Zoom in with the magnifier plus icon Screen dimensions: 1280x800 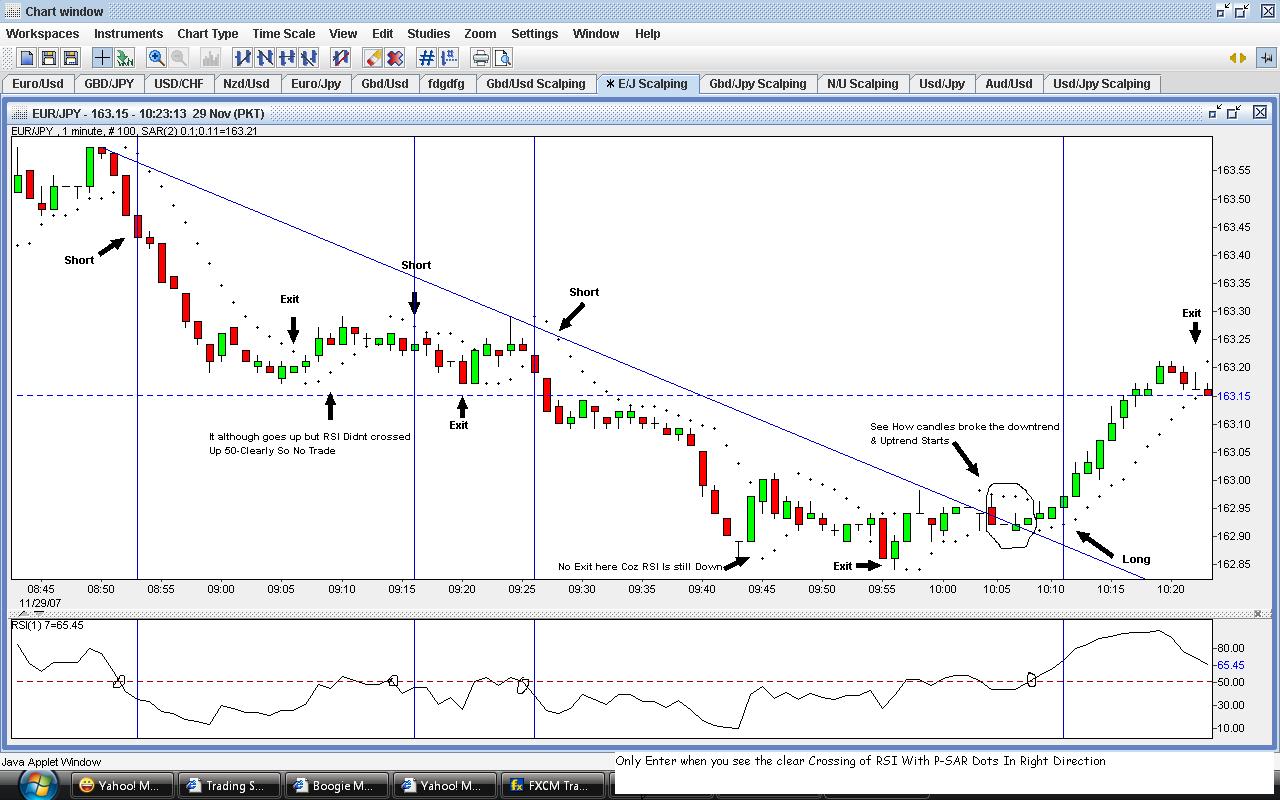156,58
